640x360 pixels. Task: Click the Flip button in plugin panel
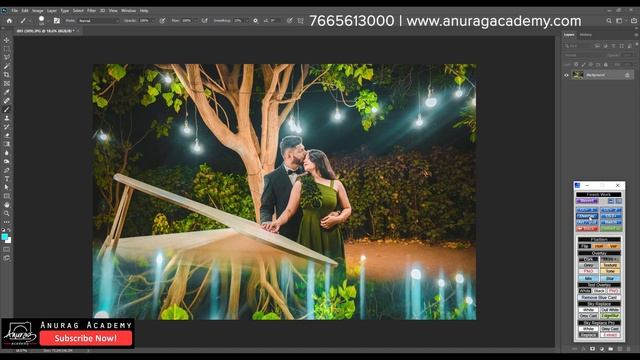click(584, 246)
